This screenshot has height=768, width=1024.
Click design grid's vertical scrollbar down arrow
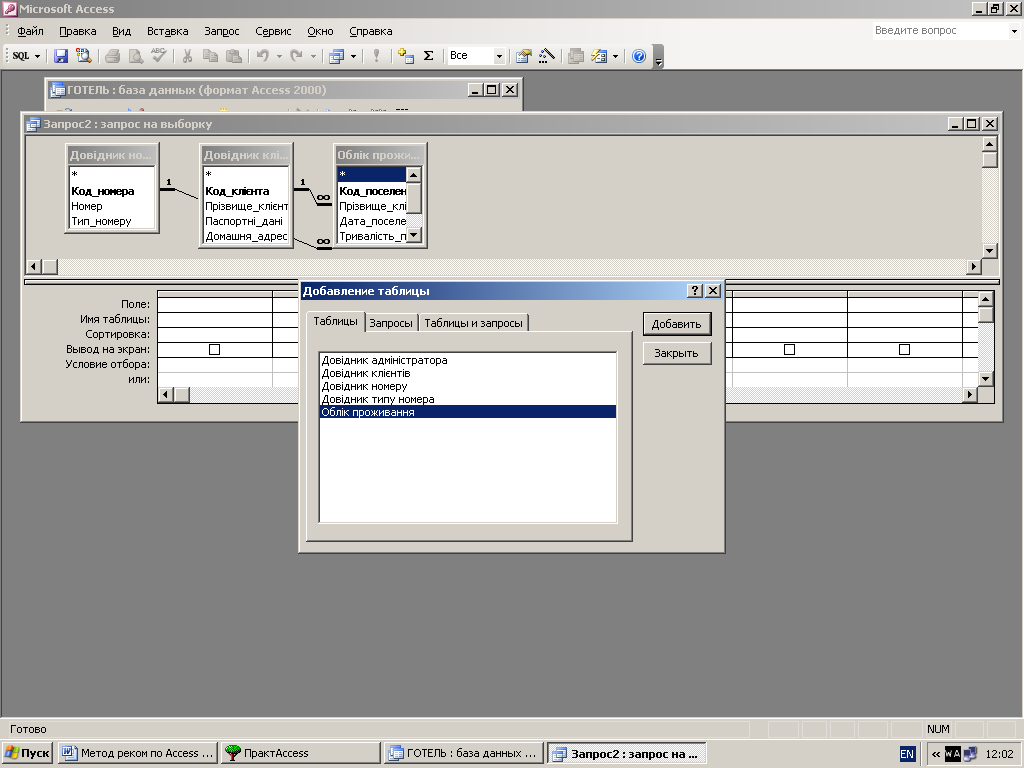click(x=985, y=378)
